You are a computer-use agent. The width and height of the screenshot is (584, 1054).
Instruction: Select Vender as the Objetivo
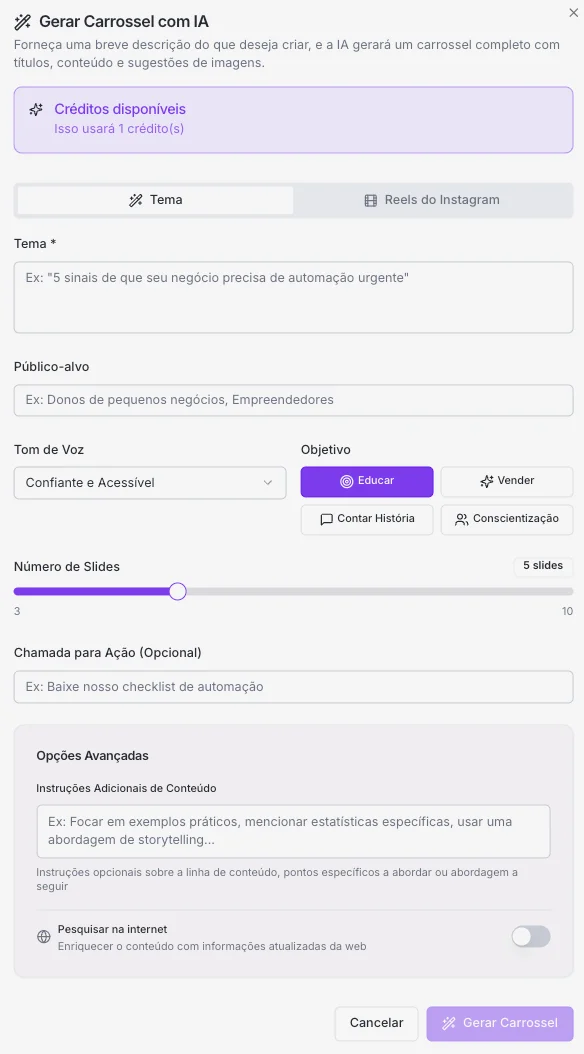(507, 481)
